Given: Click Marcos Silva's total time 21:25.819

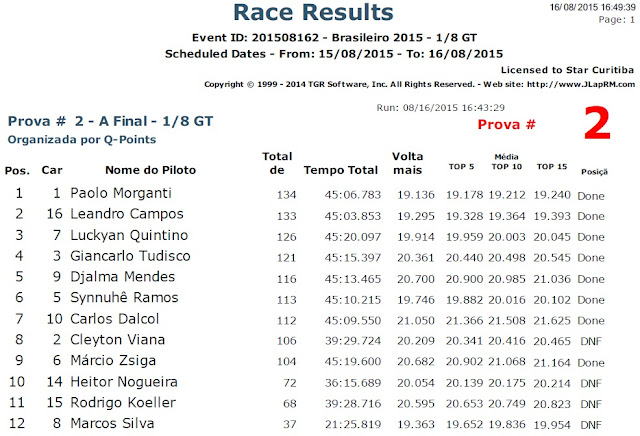Looking at the screenshot, I should 353,425.
